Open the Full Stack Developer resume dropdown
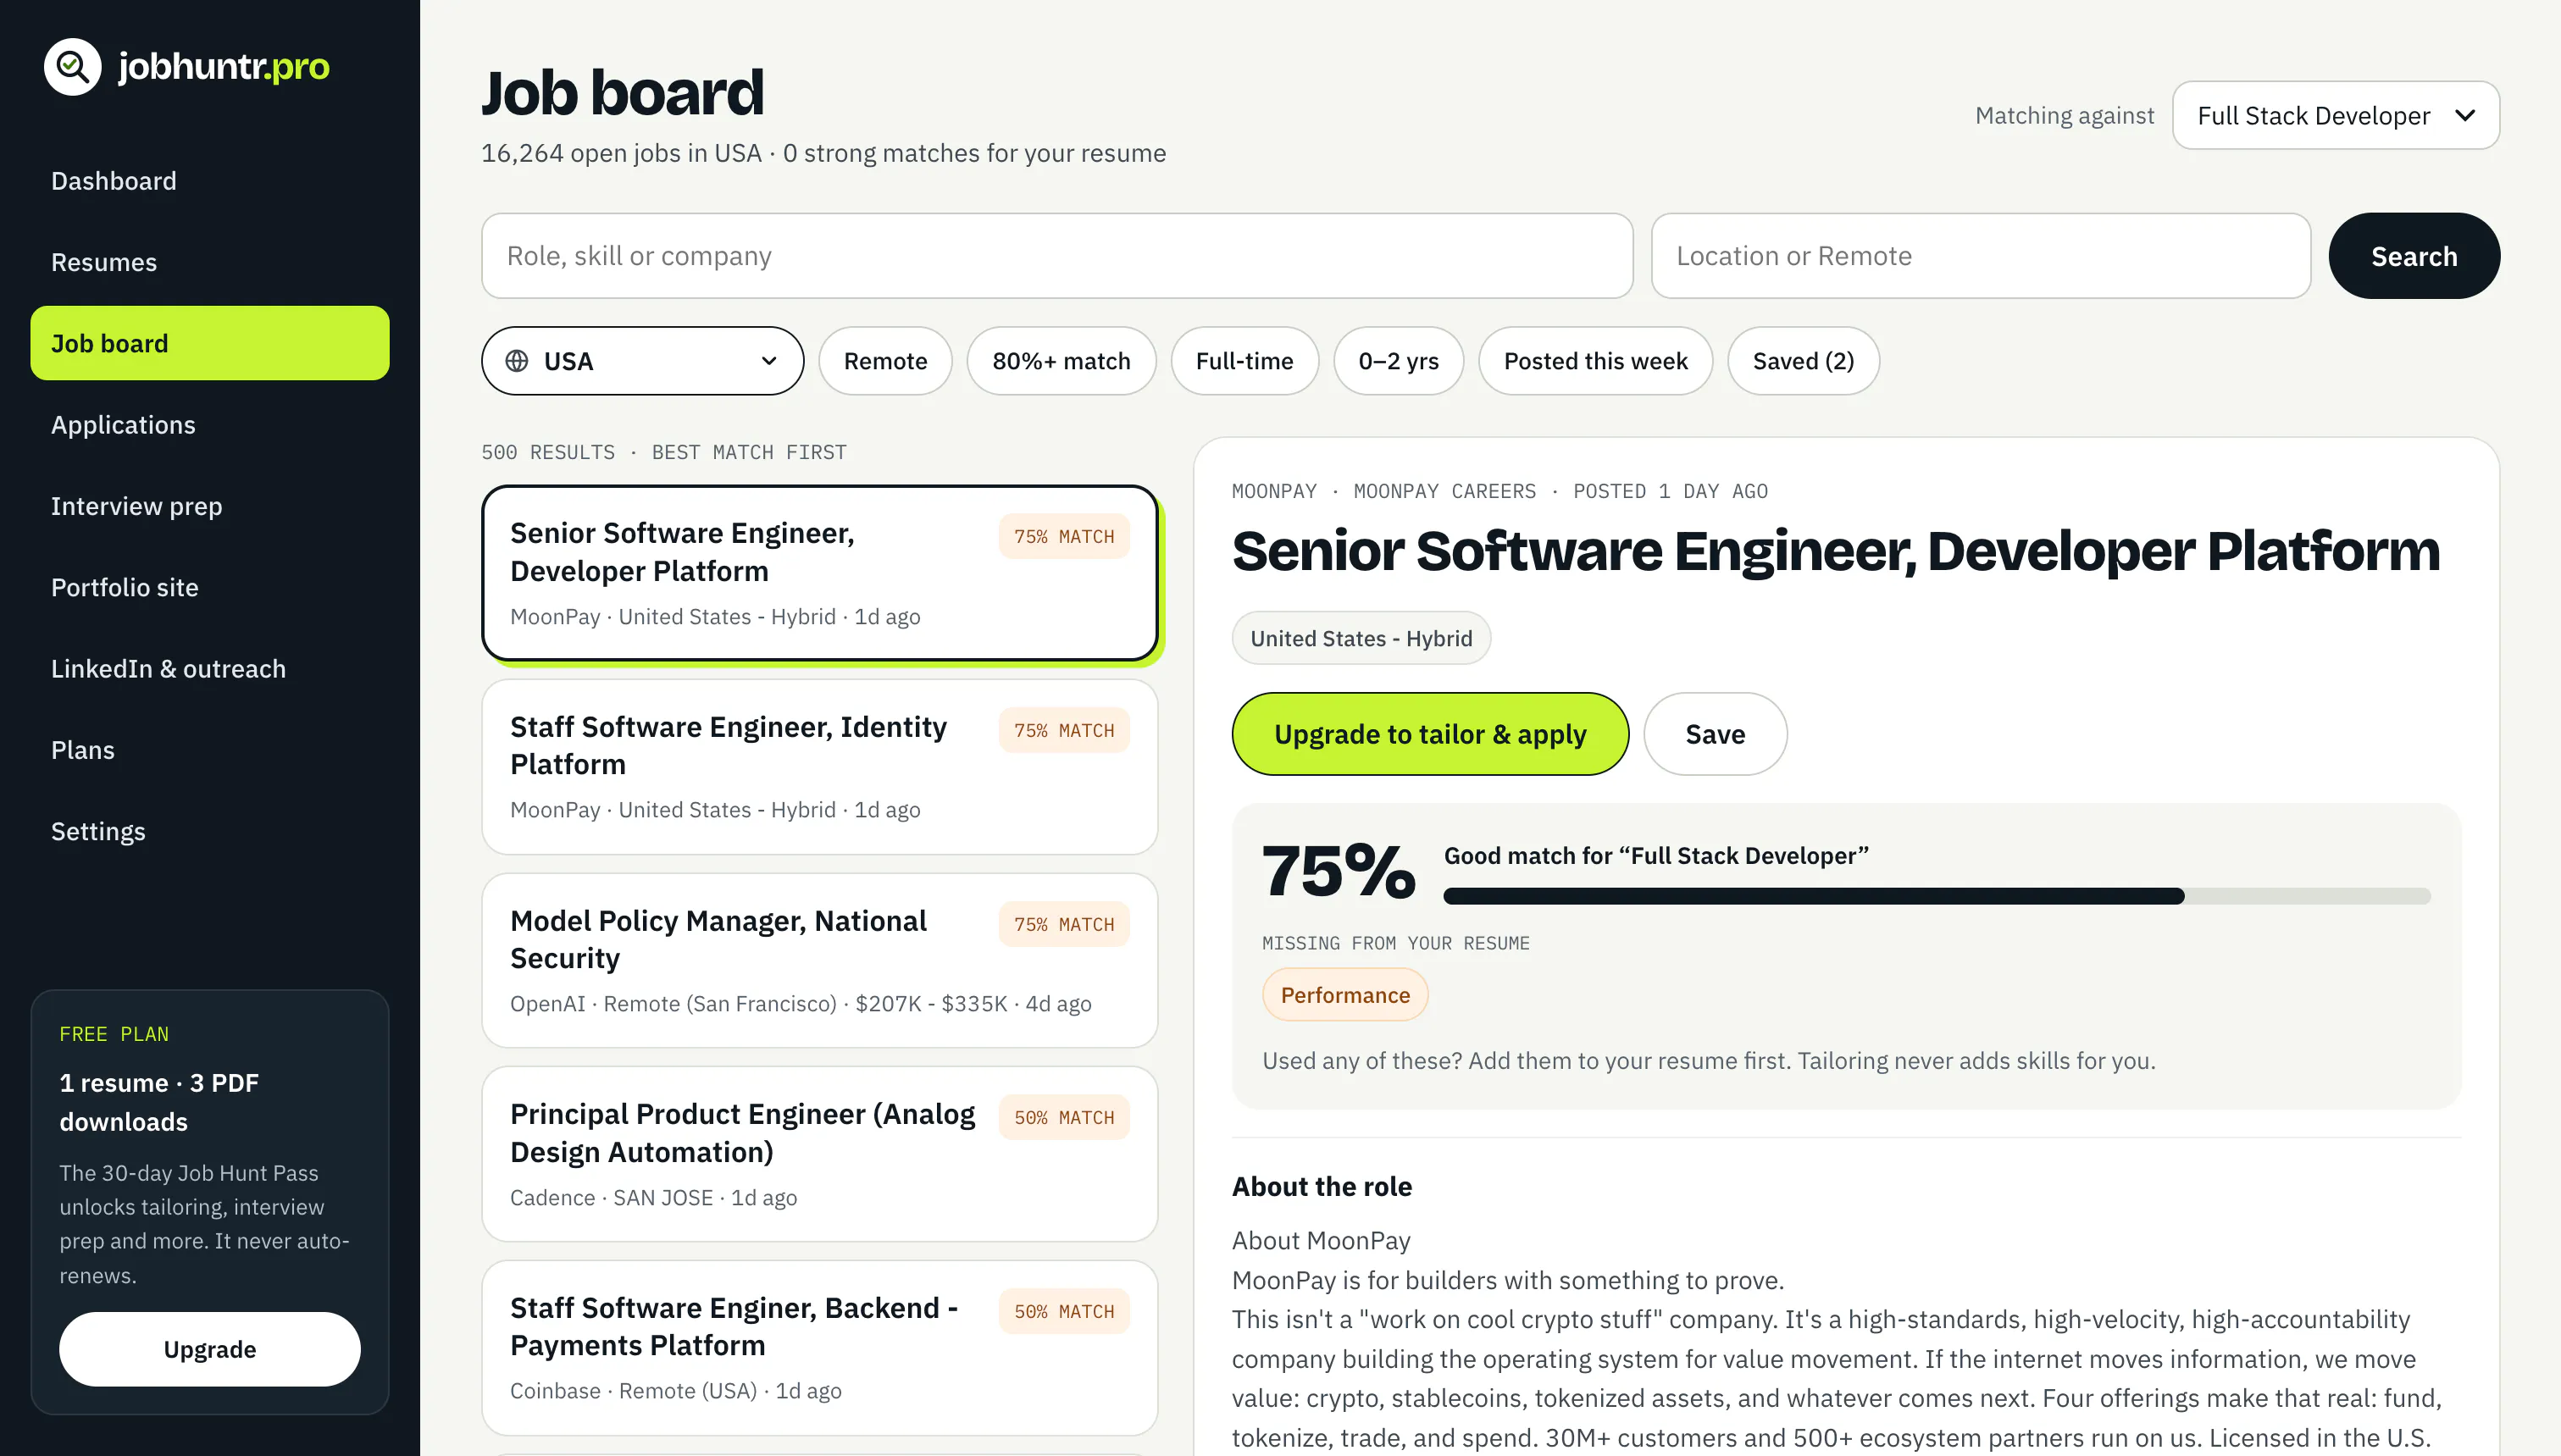The height and width of the screenshot is (1456, 2561). tap(2335, 115)
